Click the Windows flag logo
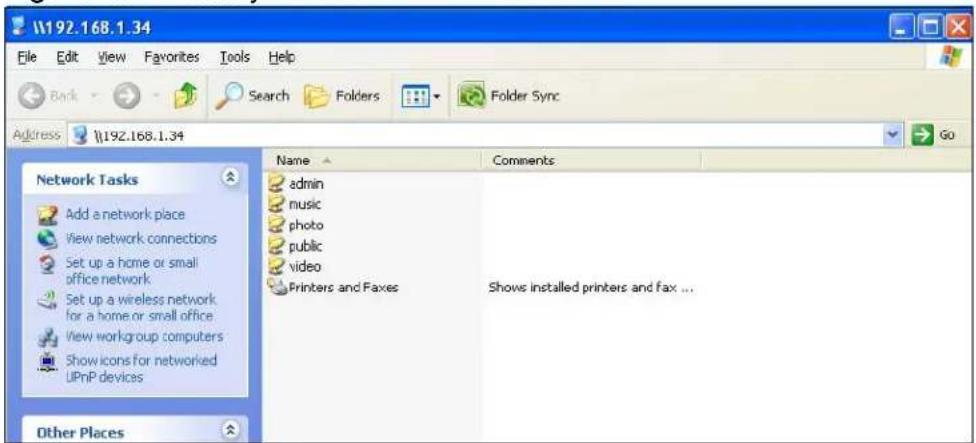This screenshot has height=443, width=976. tap(950, 57)
